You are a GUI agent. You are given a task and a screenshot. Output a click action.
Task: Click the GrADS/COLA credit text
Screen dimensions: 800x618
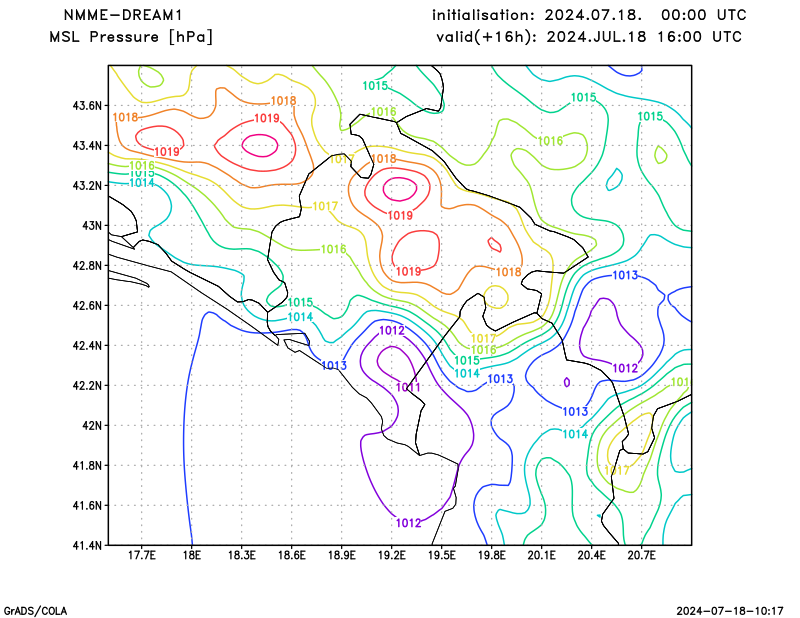35,611
